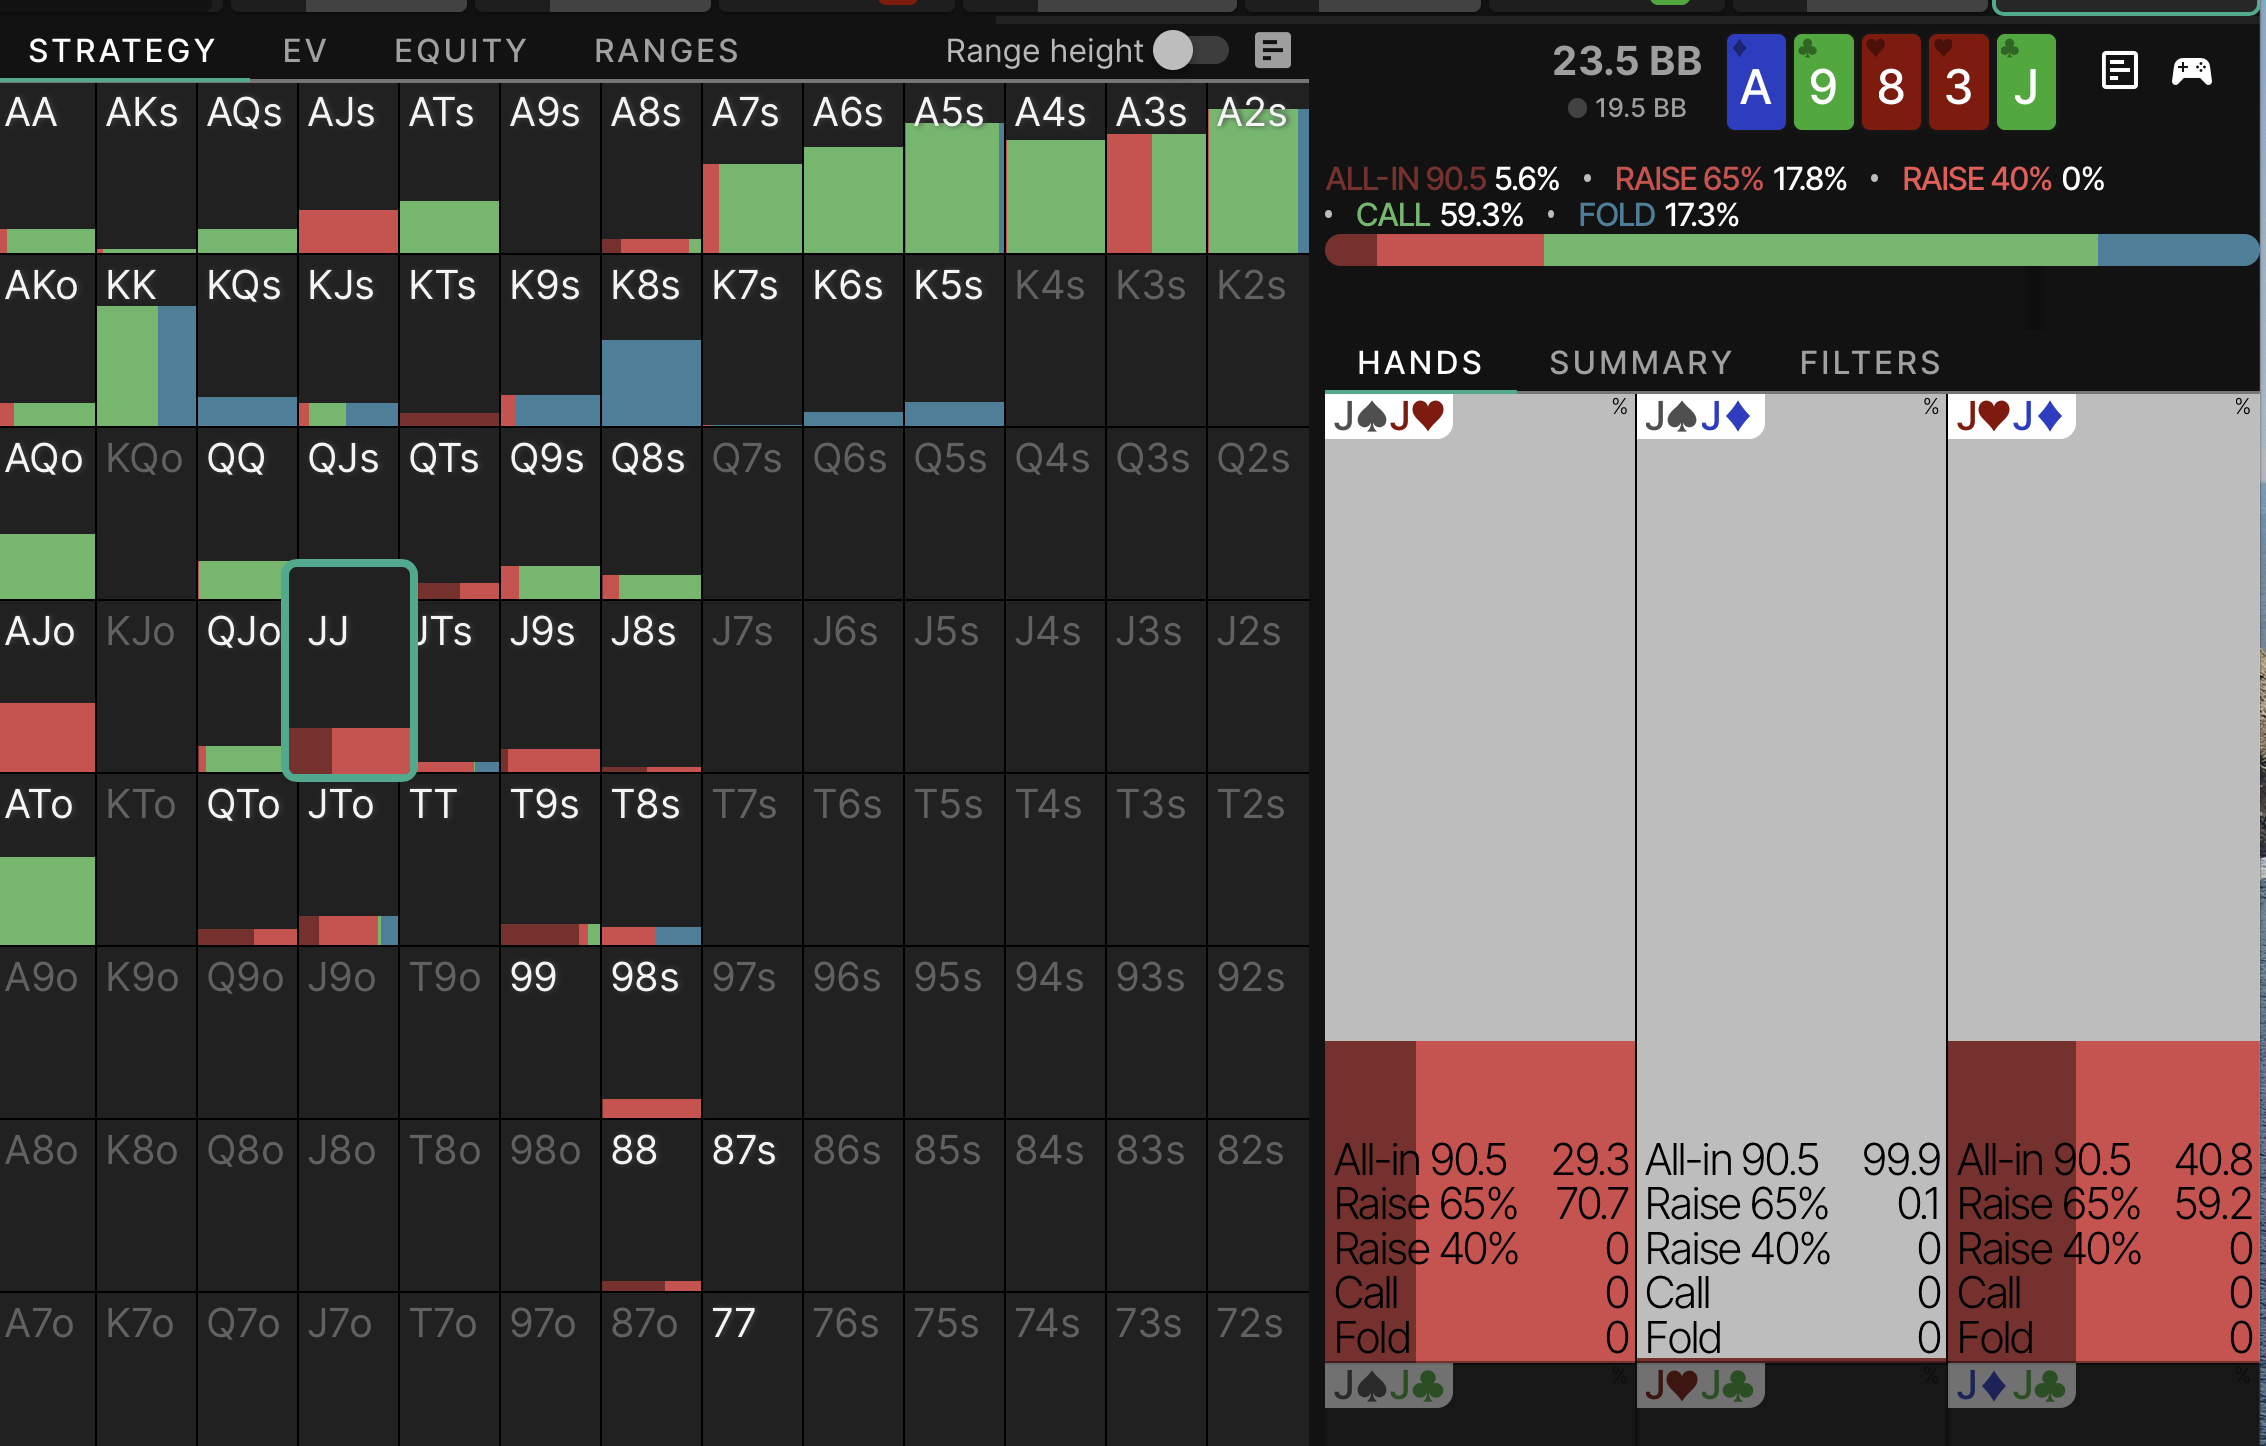Screen dimensions: 2266x1446
Task: Select the ATo hand cell
Action: tap(47, 860)
